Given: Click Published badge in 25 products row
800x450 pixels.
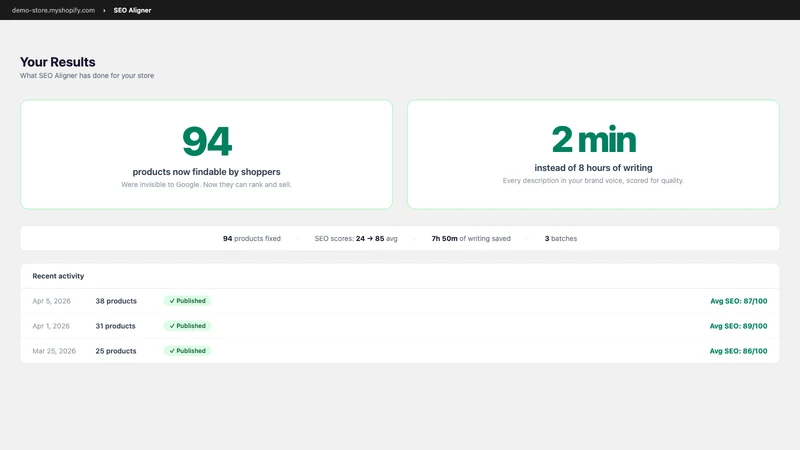Looking at the screenshot, I should [187, 351].
